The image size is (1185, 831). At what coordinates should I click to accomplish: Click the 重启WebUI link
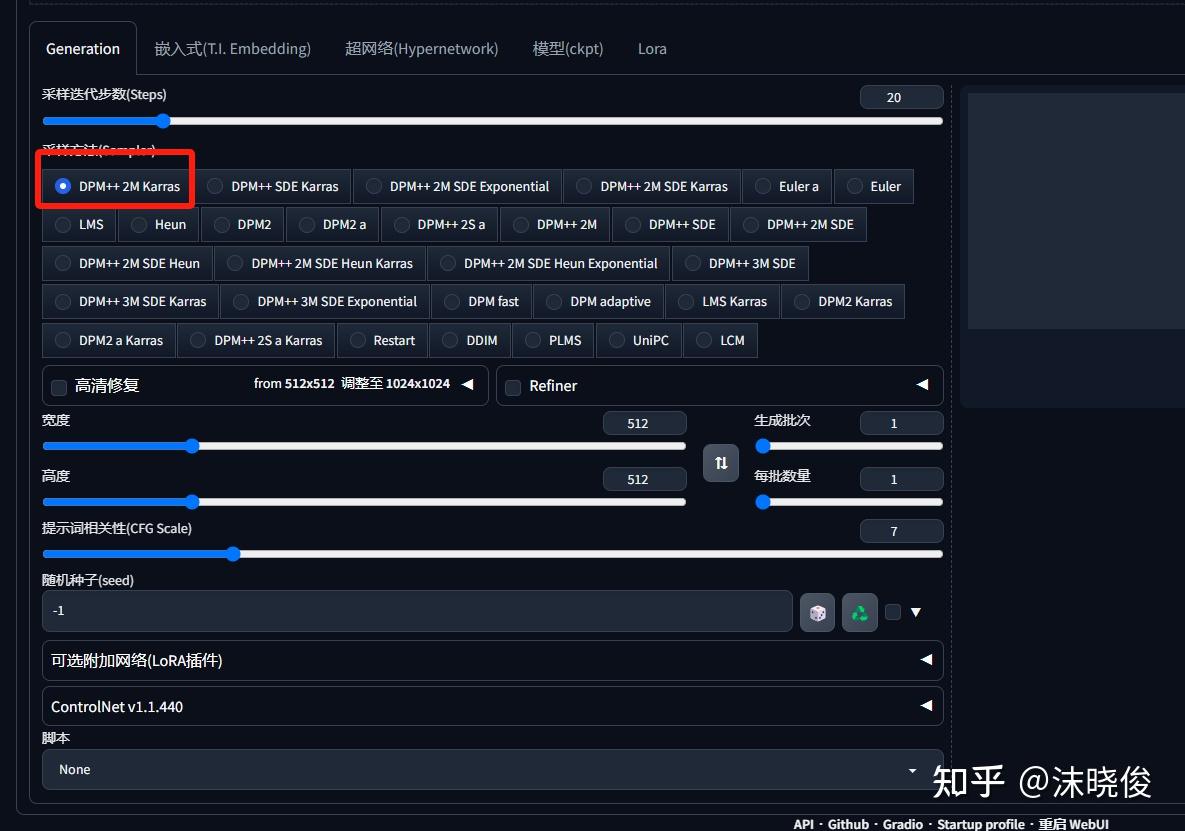(1073, 823)
